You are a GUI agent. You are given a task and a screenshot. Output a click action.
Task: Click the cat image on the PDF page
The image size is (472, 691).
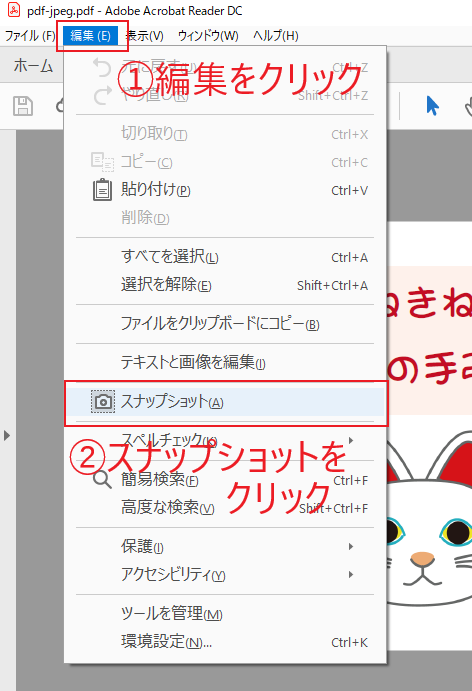tap(429, 520)
